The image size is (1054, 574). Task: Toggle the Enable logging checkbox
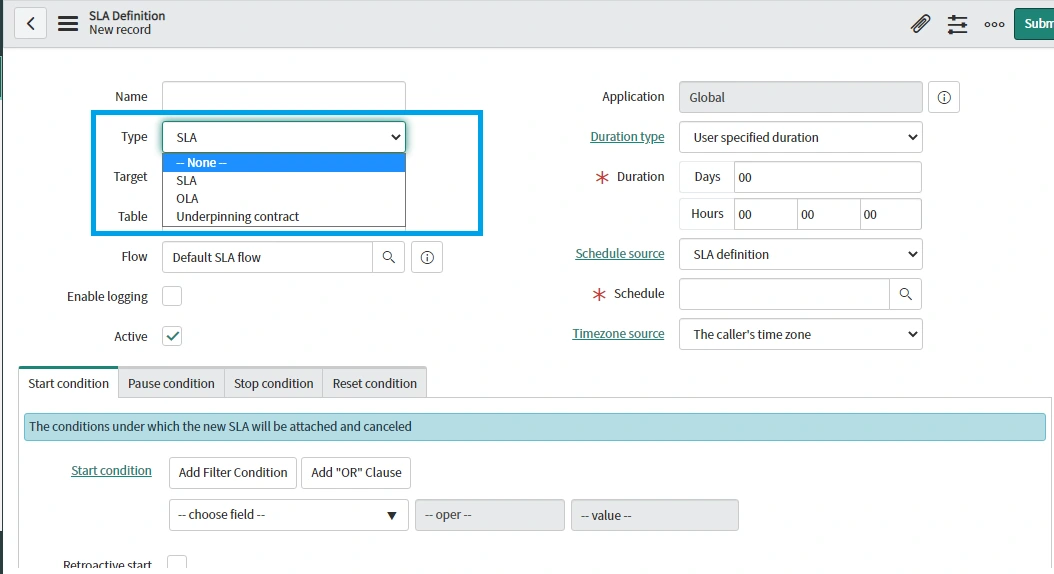(x=172, y=296)
